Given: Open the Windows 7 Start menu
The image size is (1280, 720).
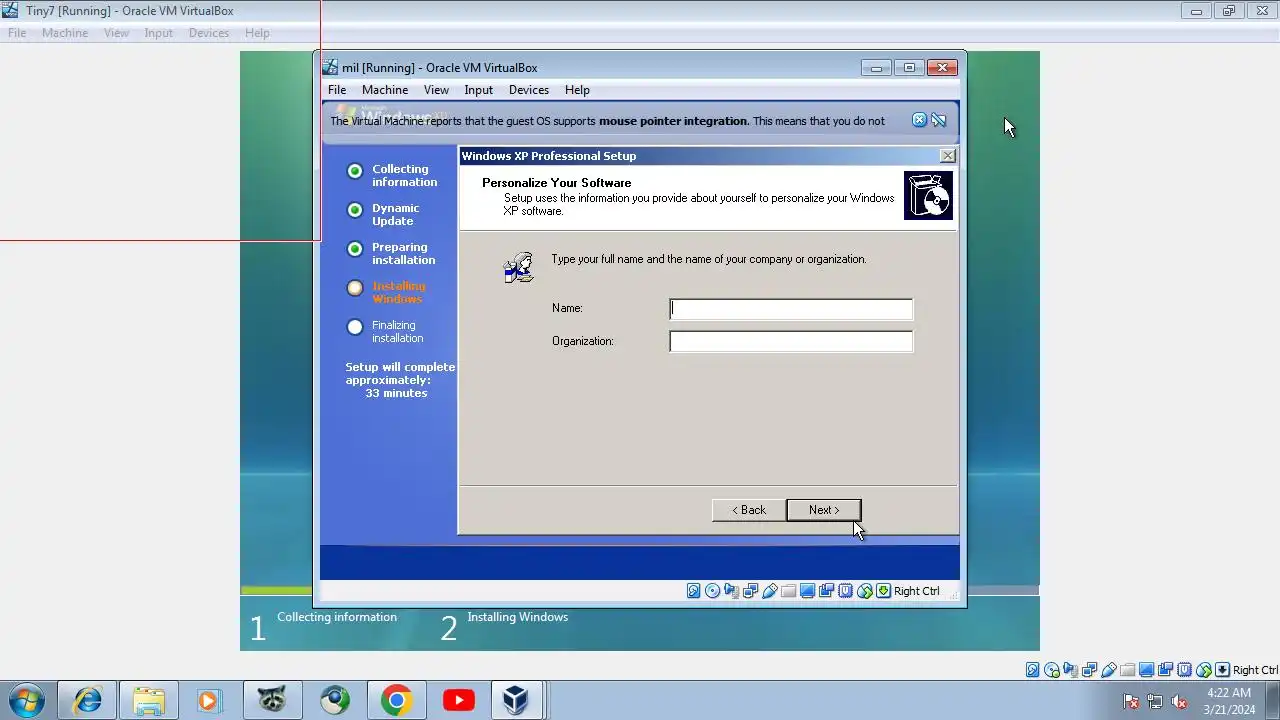Looking at the screenshot, I should 26,700.
